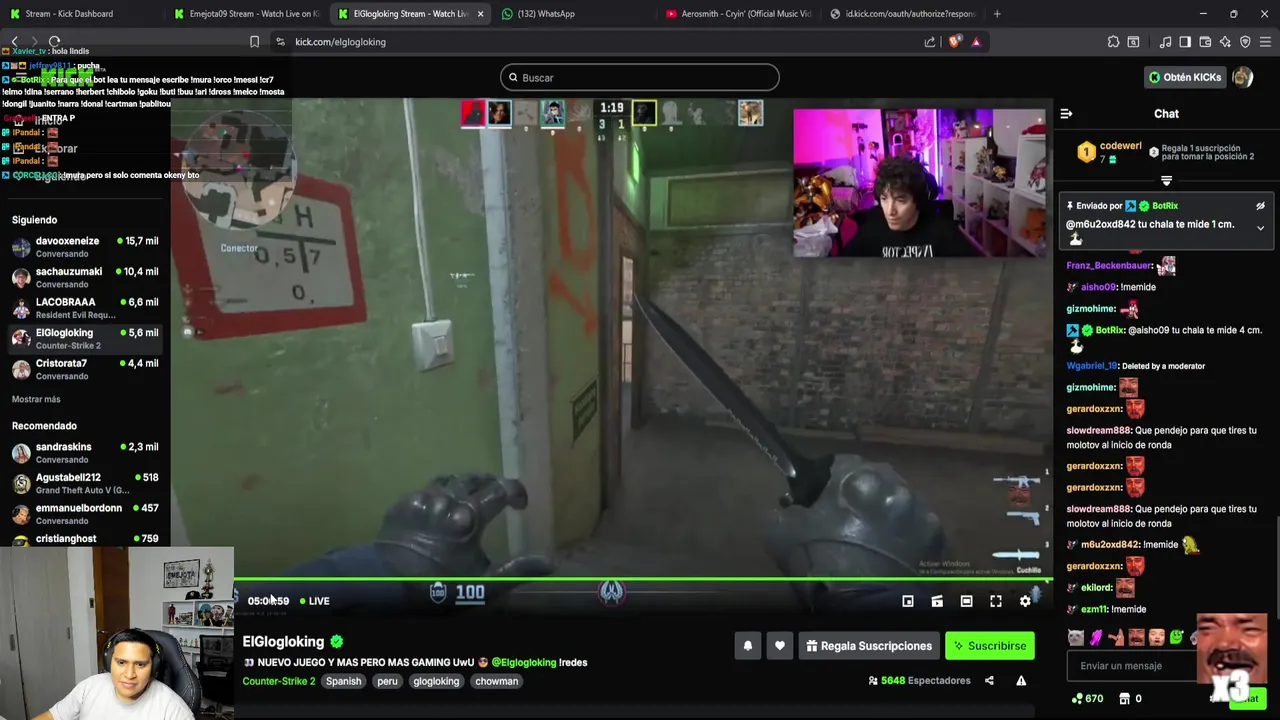Open Cristorata7 channel in sidebar

[85, 369]
